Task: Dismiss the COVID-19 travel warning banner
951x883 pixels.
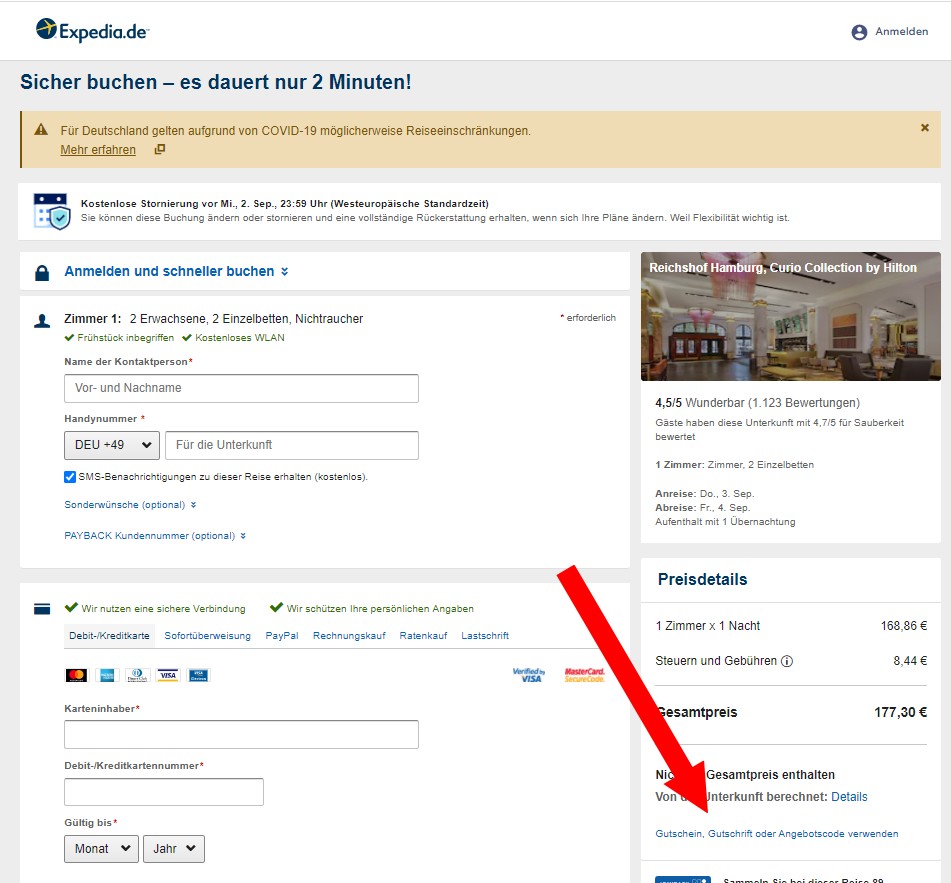Action: (x=924, y=127)
